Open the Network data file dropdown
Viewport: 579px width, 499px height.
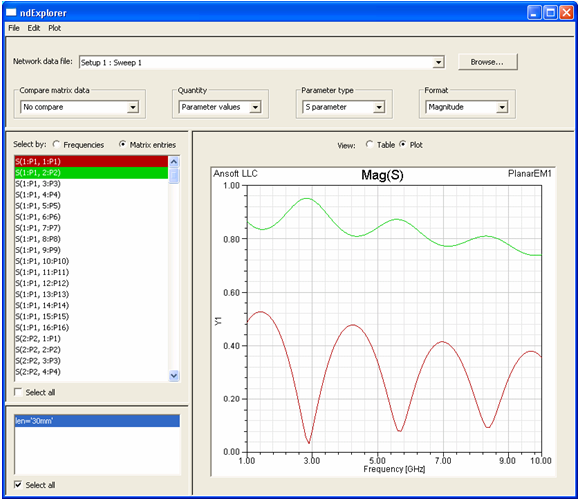[x=438, y=62]
